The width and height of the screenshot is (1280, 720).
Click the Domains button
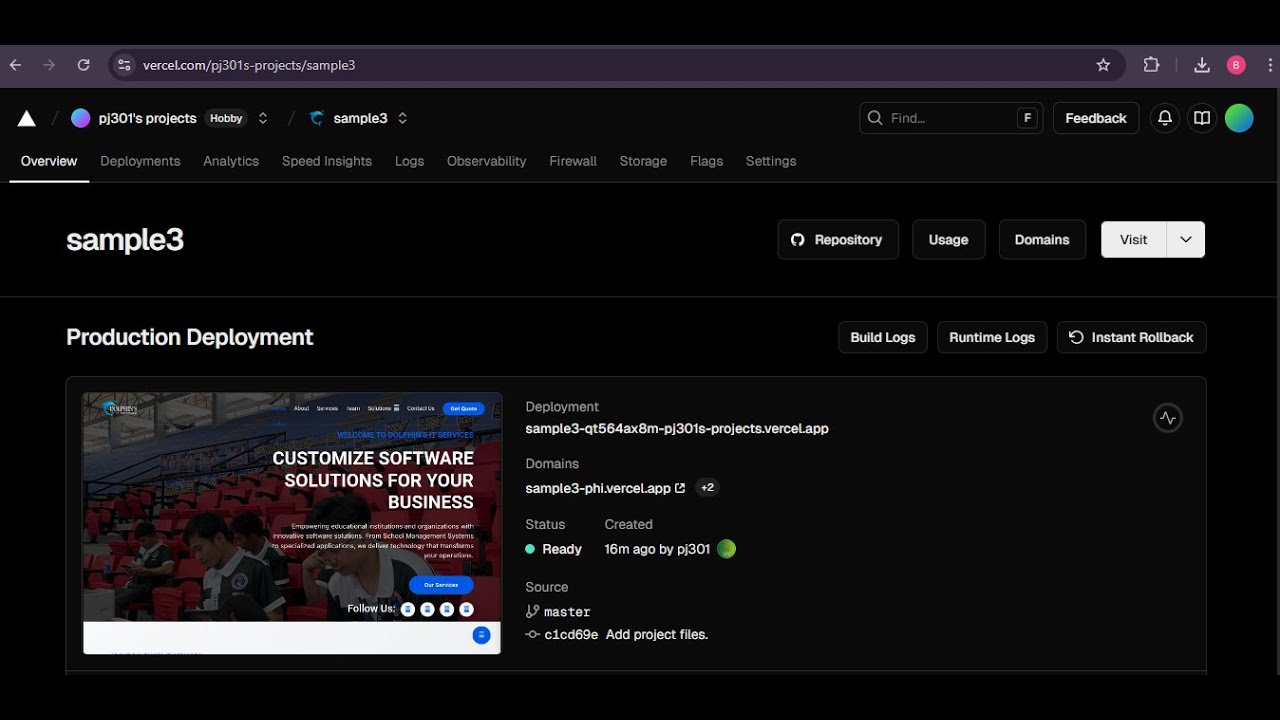click(x=1042, y=240)
